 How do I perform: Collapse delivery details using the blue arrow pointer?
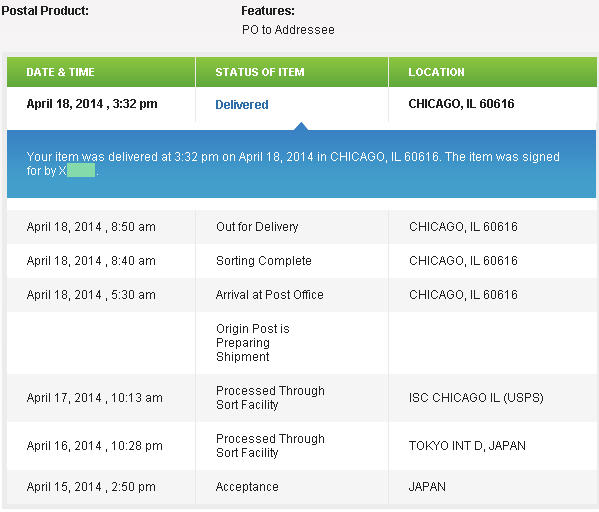click(x=301, y=126)
